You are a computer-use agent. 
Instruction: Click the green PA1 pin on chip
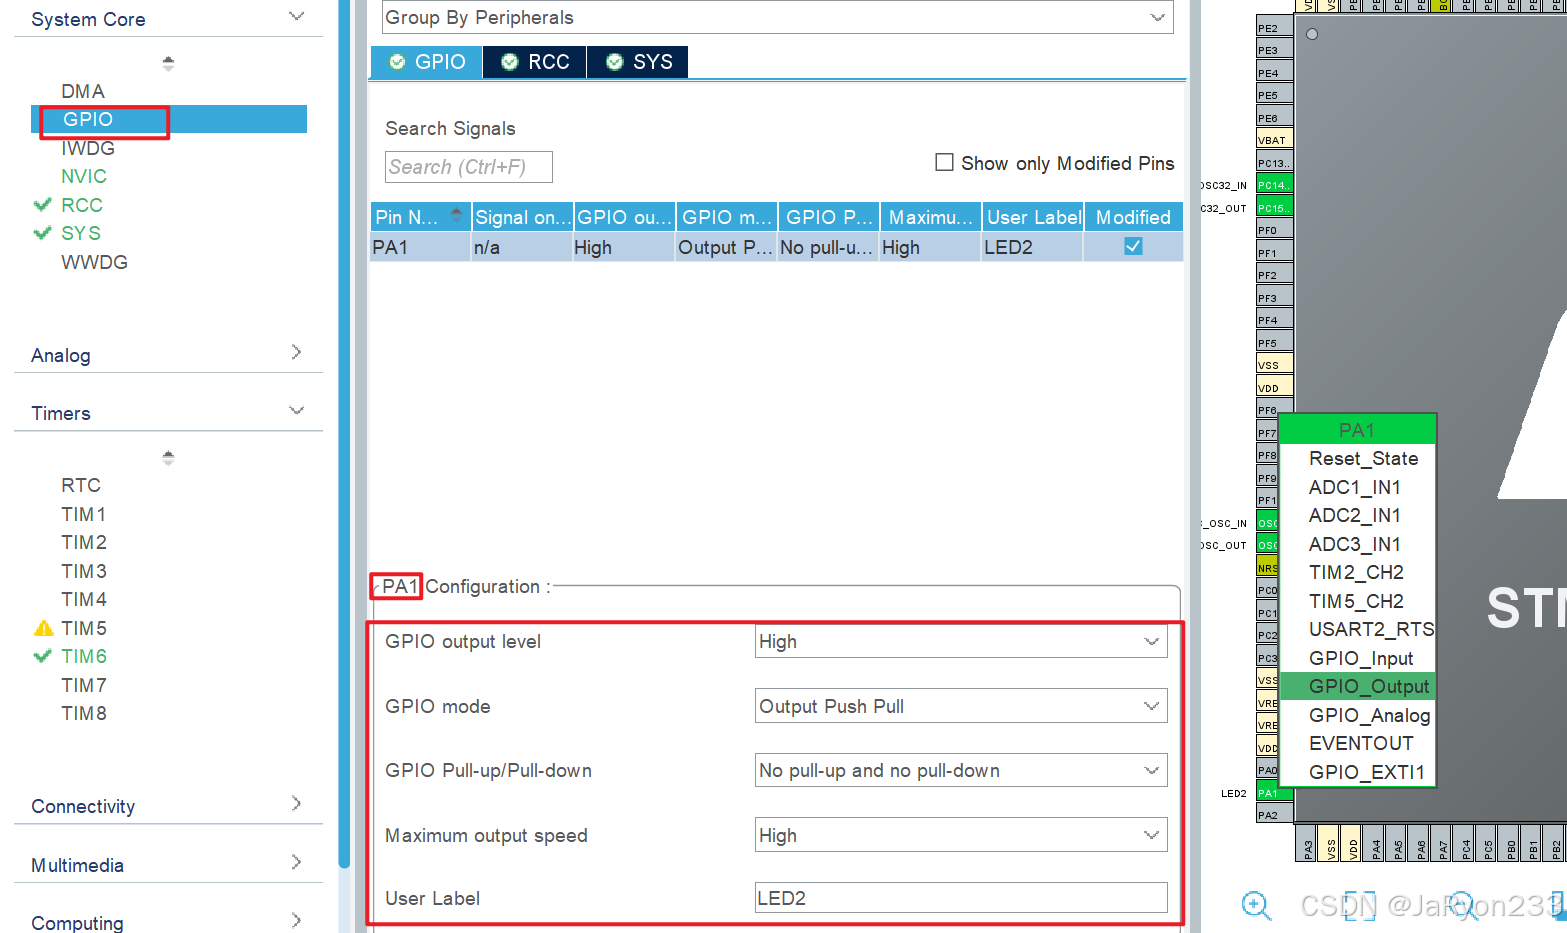point(1274,793)
